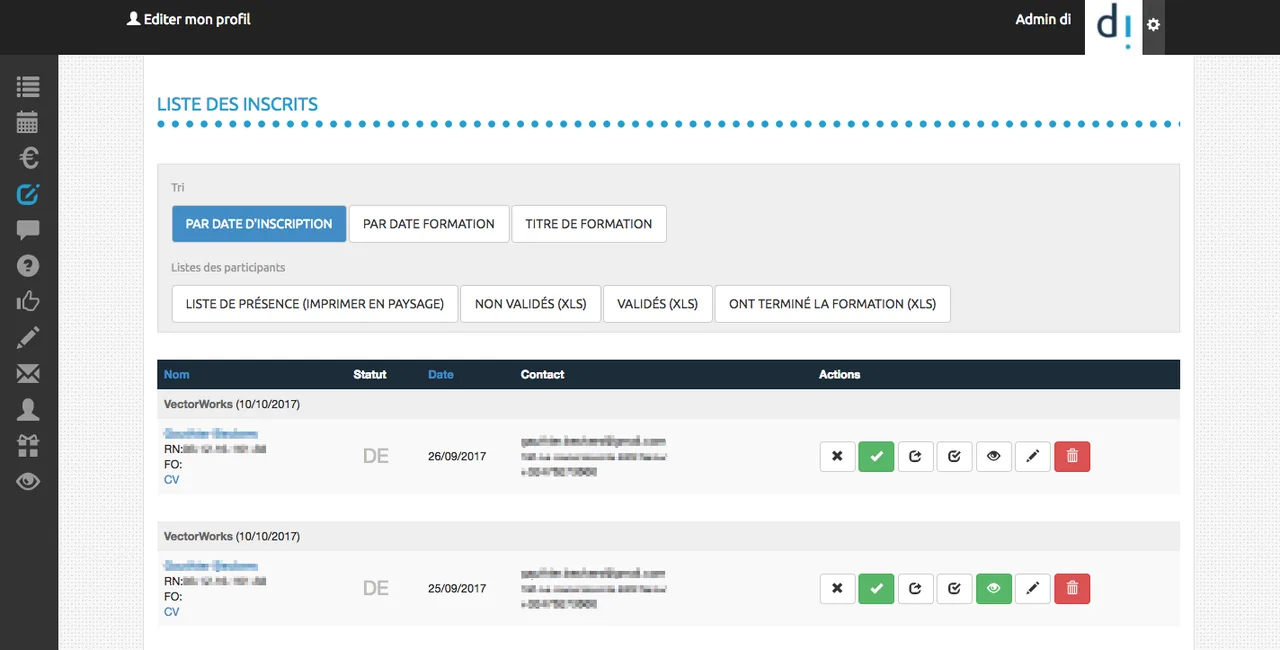Image resolution: width=1280 pixels, height=650 pixels.
Task: Open the thumbs-up sidebar icon
Action: 28,301
